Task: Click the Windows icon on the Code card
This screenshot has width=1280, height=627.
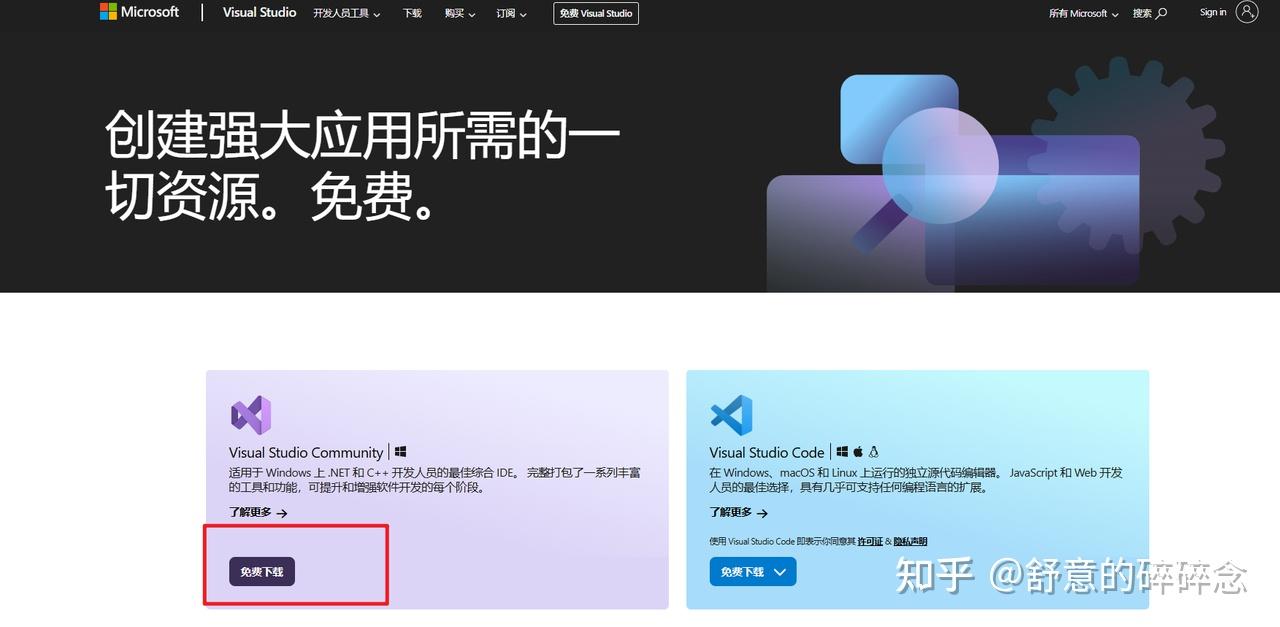Action: [x=840, y=451]
